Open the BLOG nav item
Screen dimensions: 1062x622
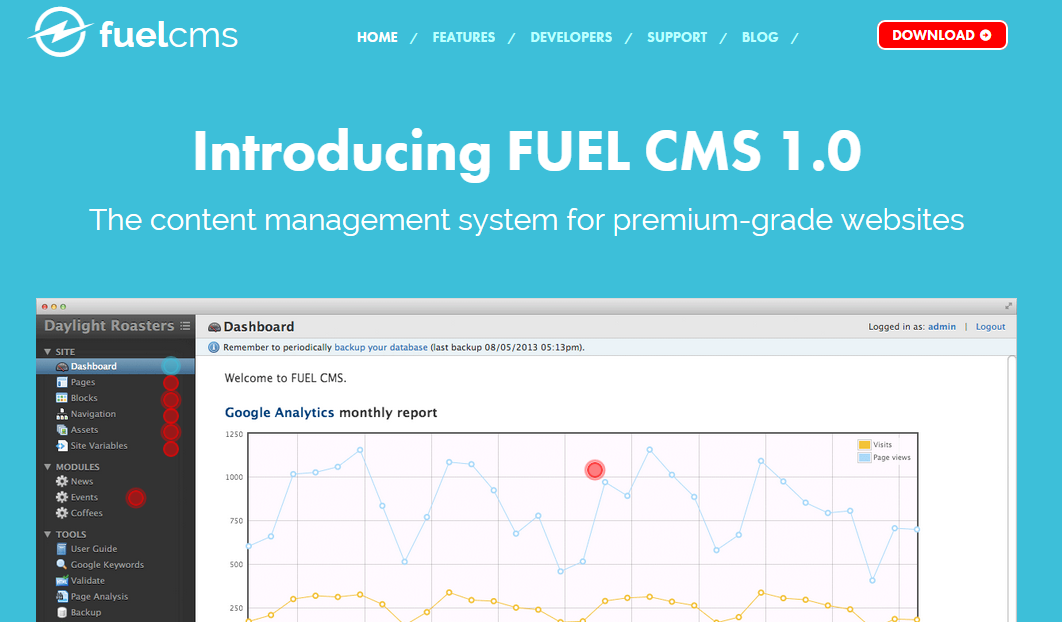[x=760, y=37]
